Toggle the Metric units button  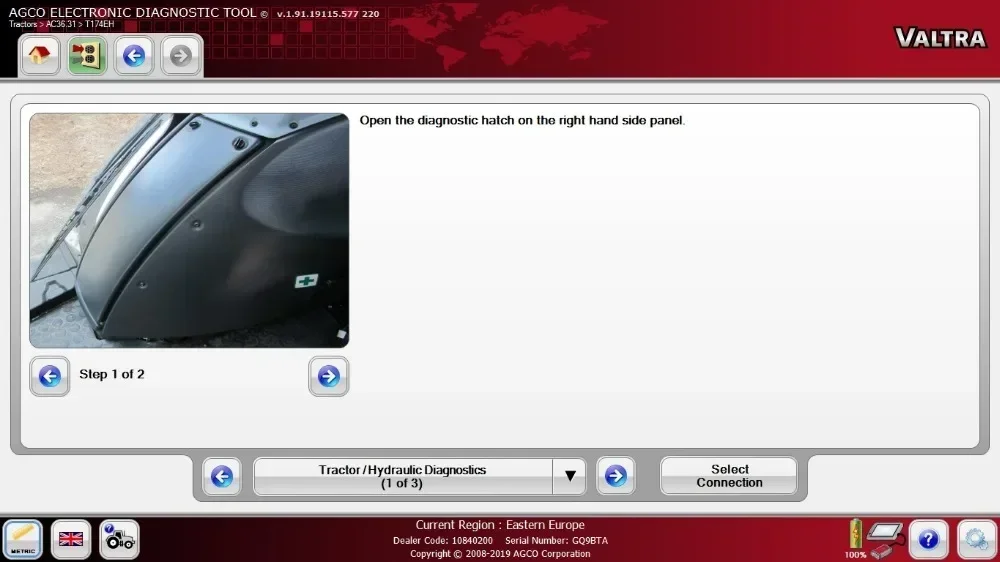[23, 539]
